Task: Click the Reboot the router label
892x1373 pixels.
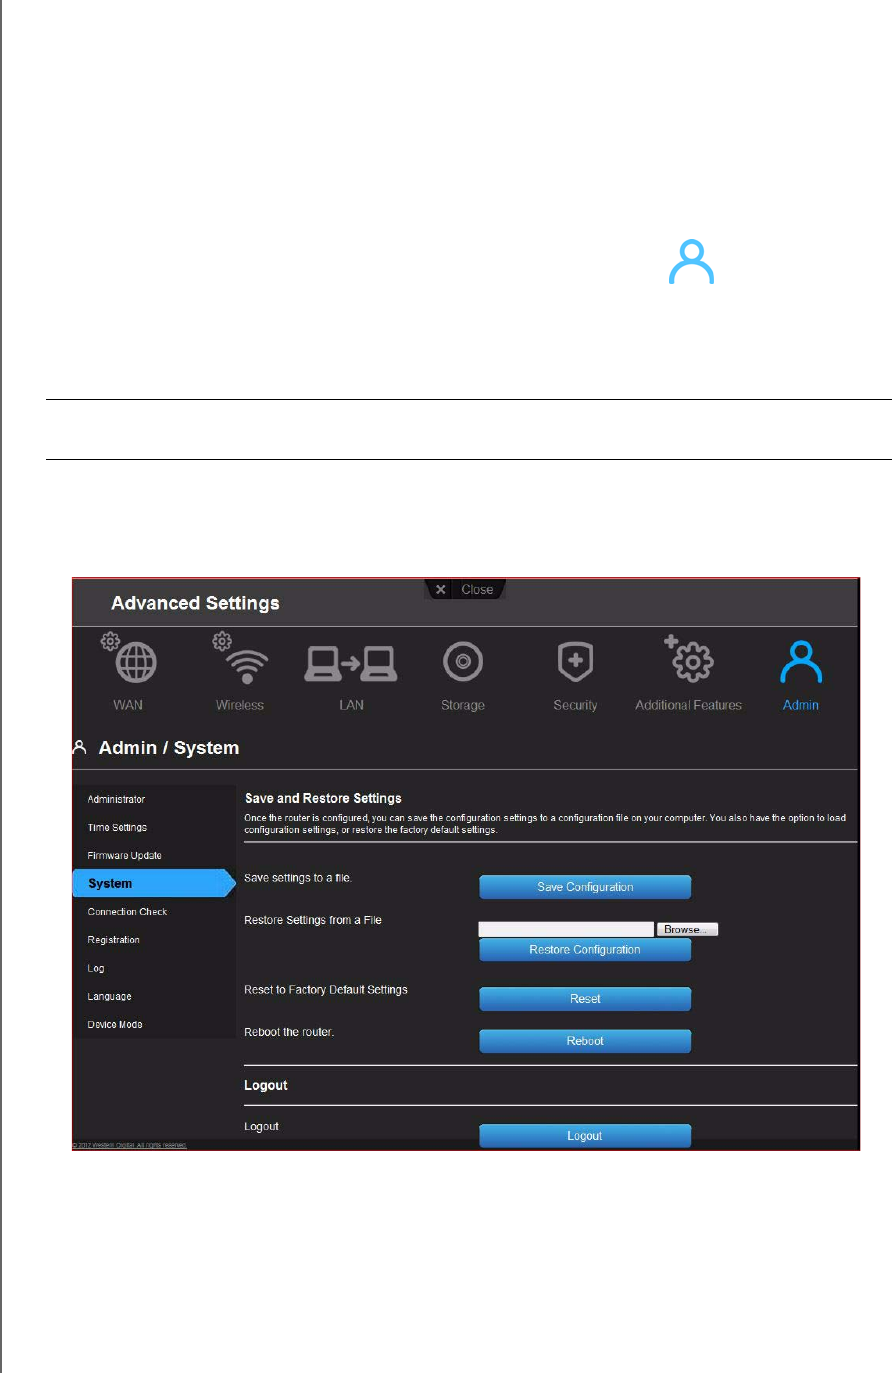Action: tap(289, 1032)
